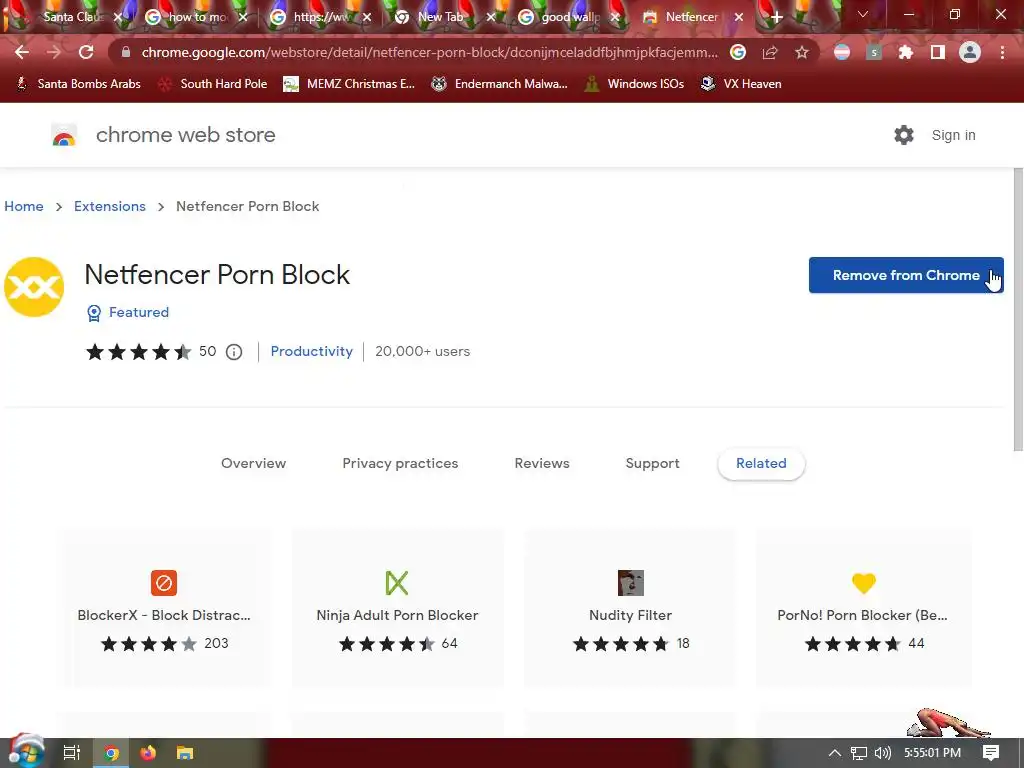Click the gray S extension icon

(874, 52)
